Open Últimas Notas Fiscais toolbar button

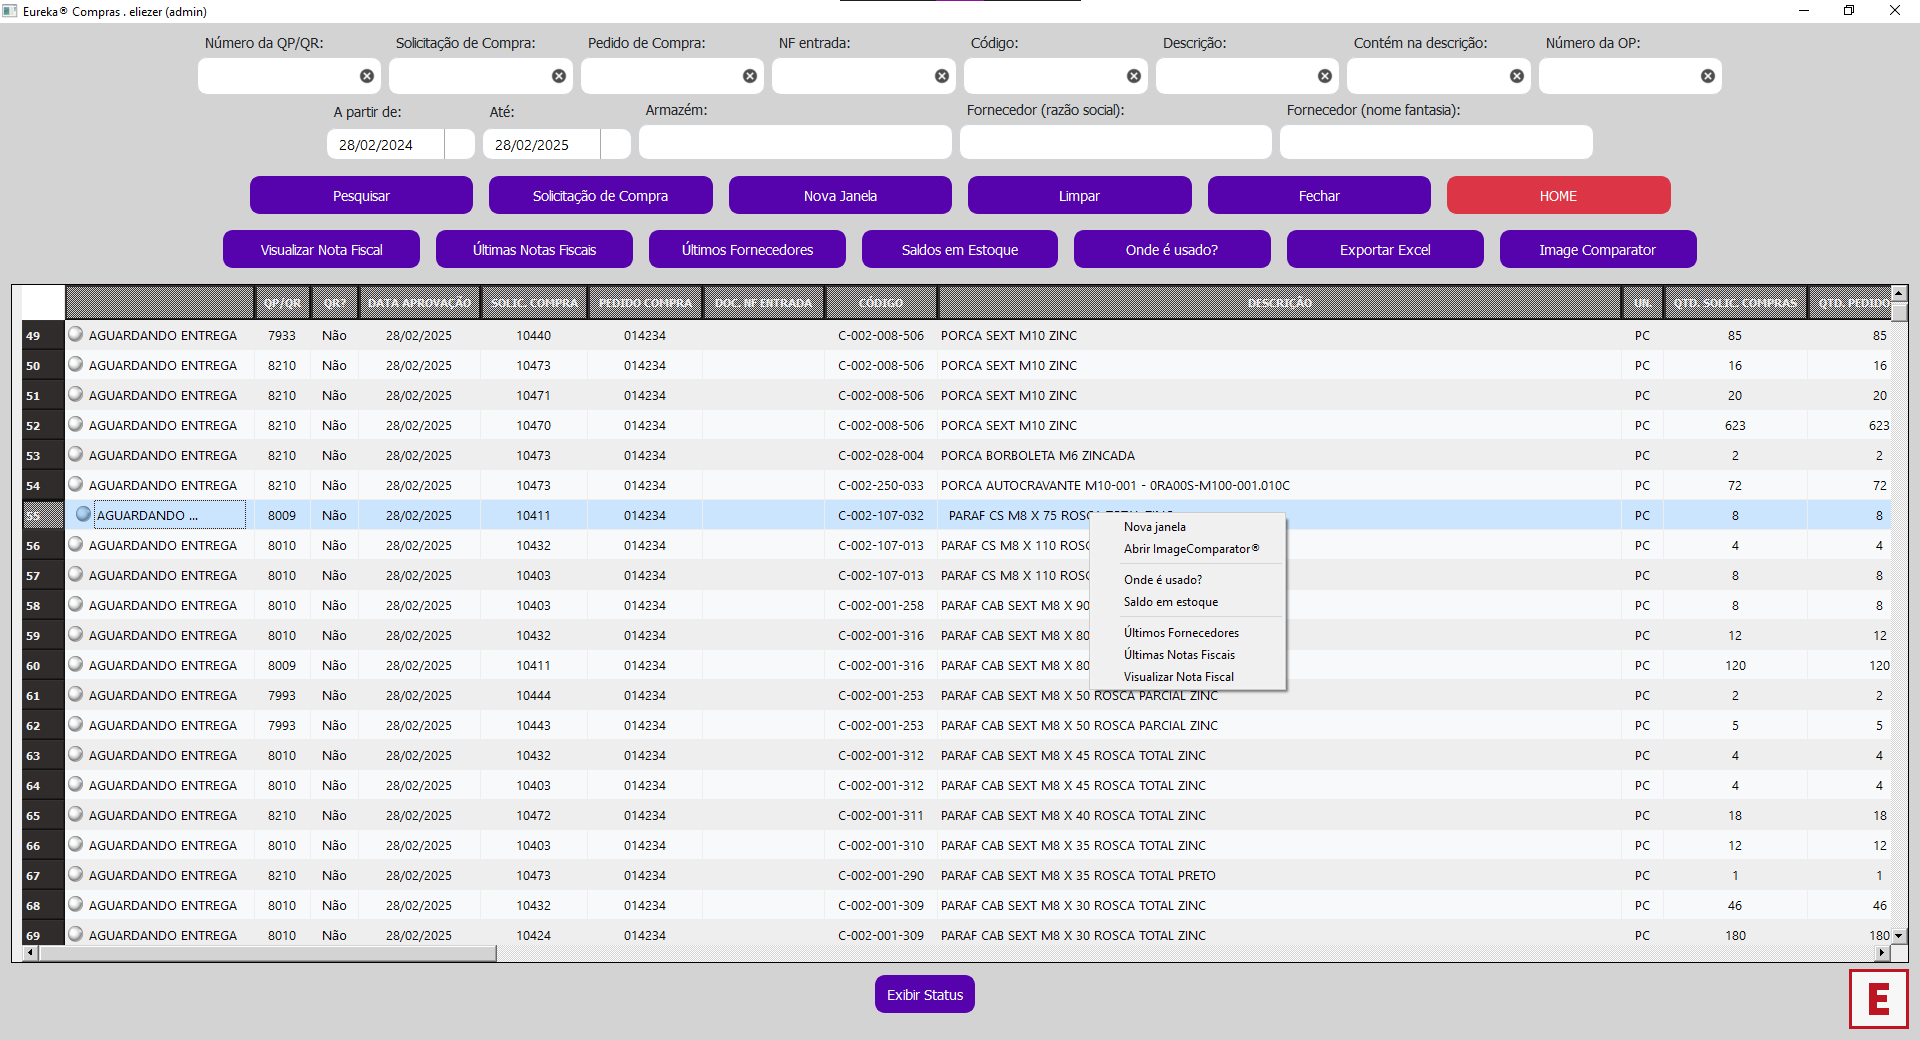coord(534,249)
